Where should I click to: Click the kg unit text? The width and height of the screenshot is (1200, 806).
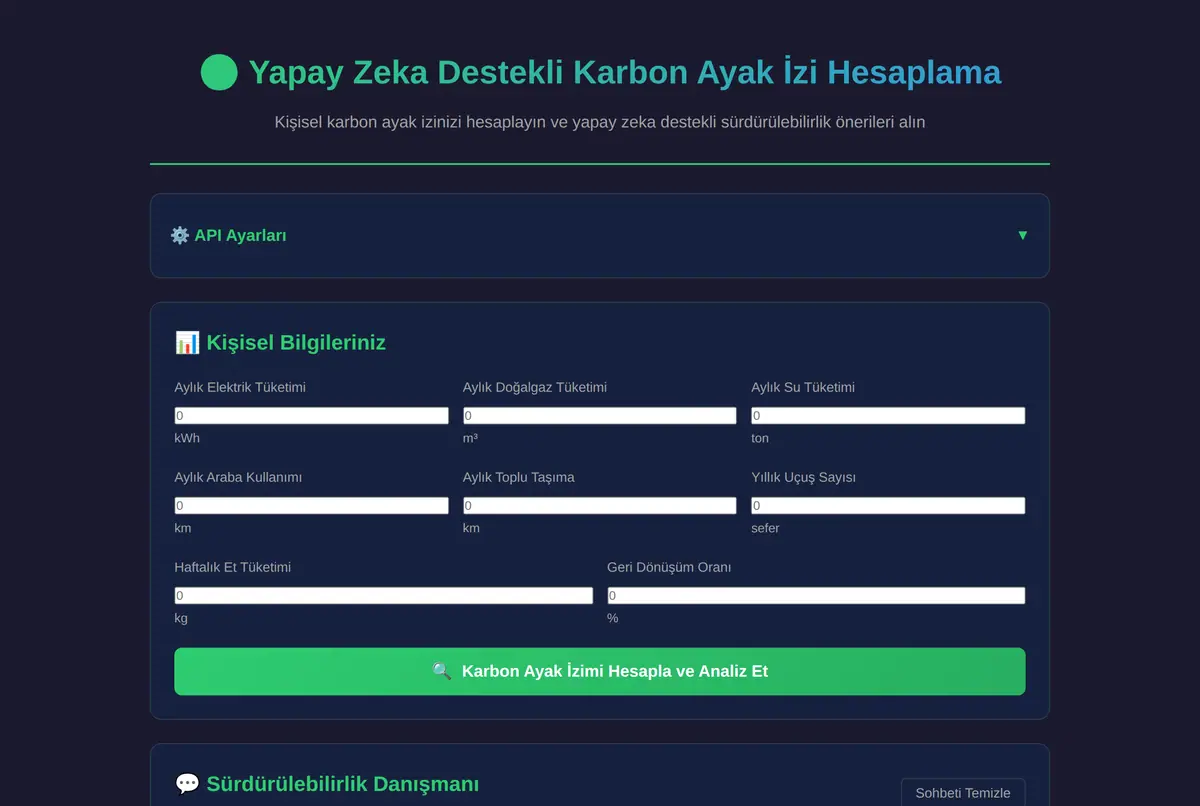181,619
